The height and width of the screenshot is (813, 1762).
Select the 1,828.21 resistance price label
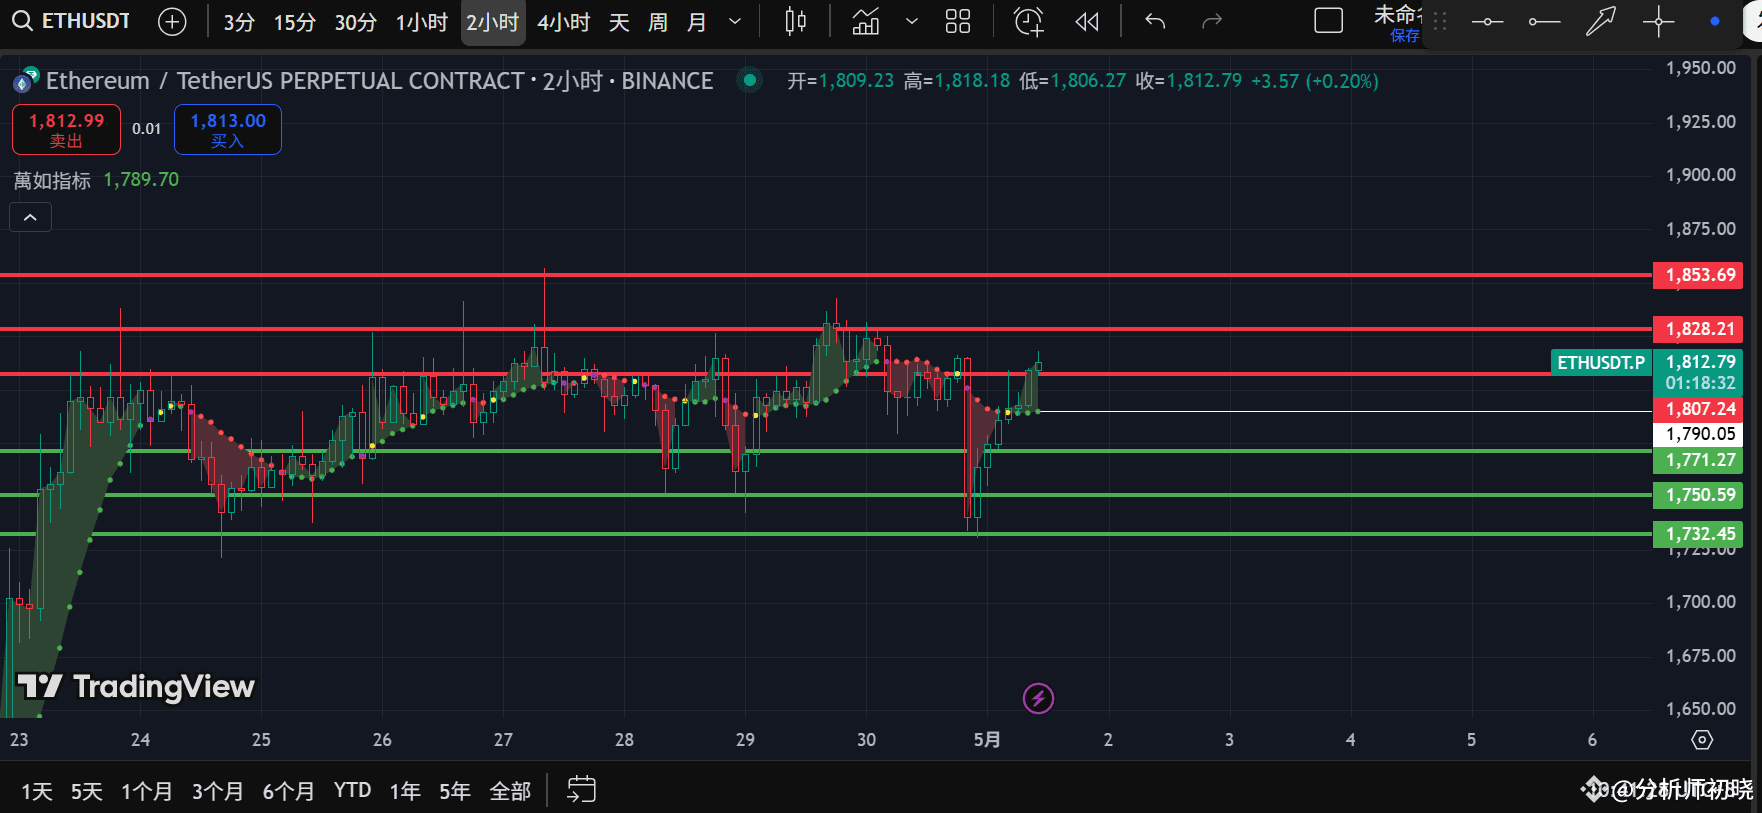pyautogui.click(x=1698, y=329)
